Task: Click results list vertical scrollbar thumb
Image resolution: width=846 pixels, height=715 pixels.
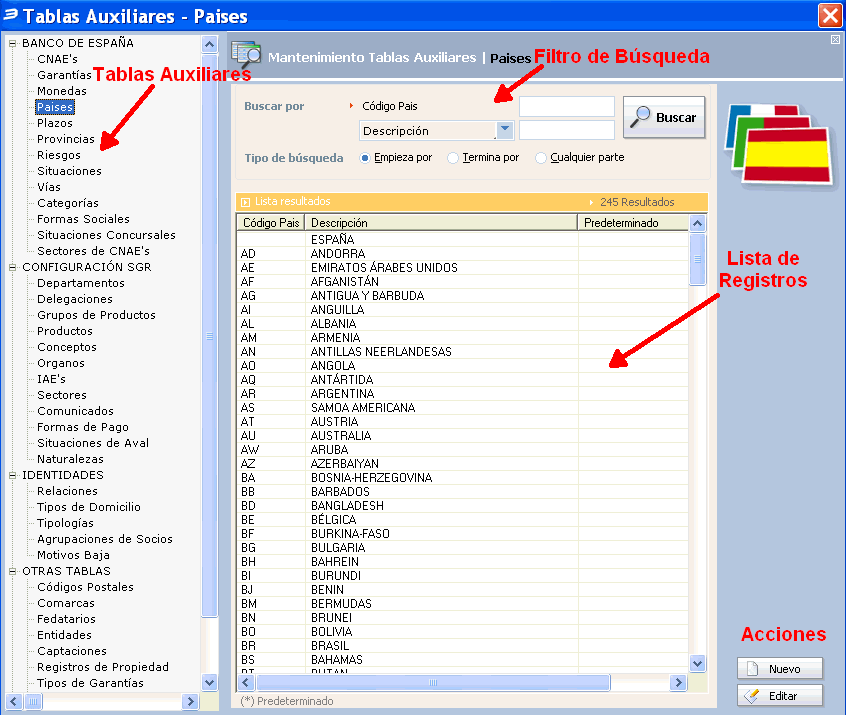Action: 698,259
